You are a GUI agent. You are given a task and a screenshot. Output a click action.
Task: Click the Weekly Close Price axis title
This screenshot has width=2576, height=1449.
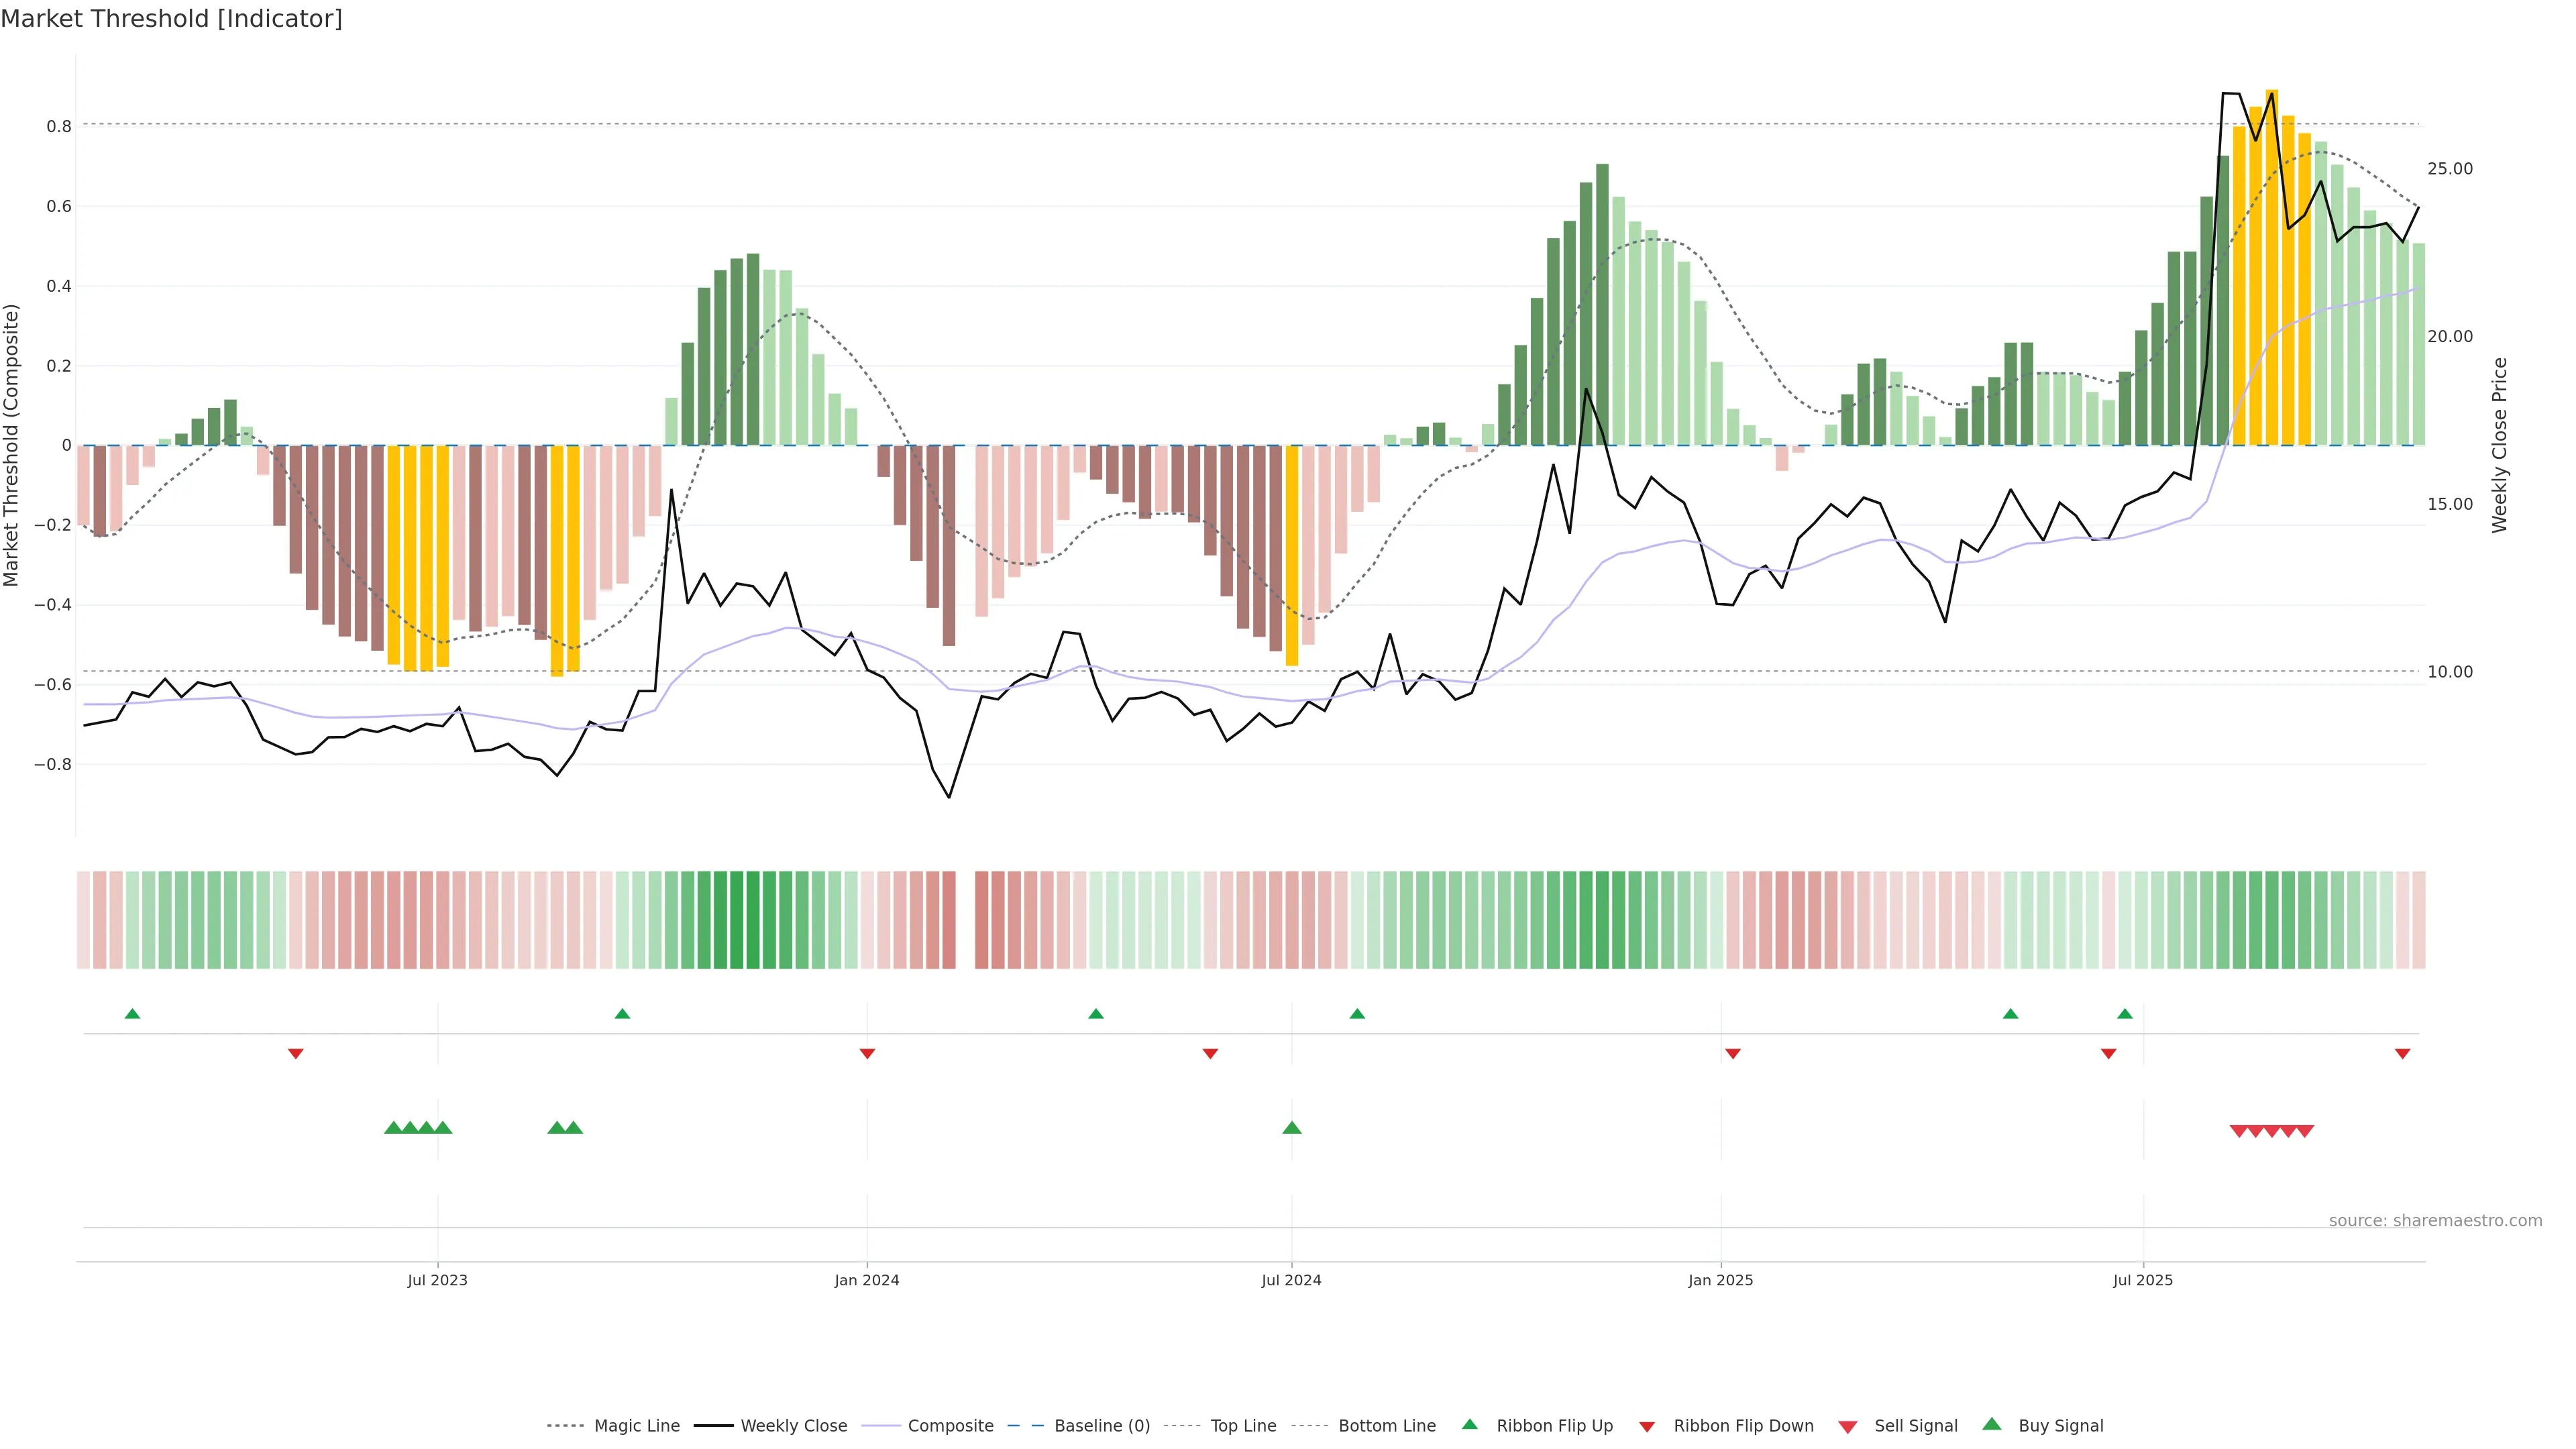[x=2499, y=445]
